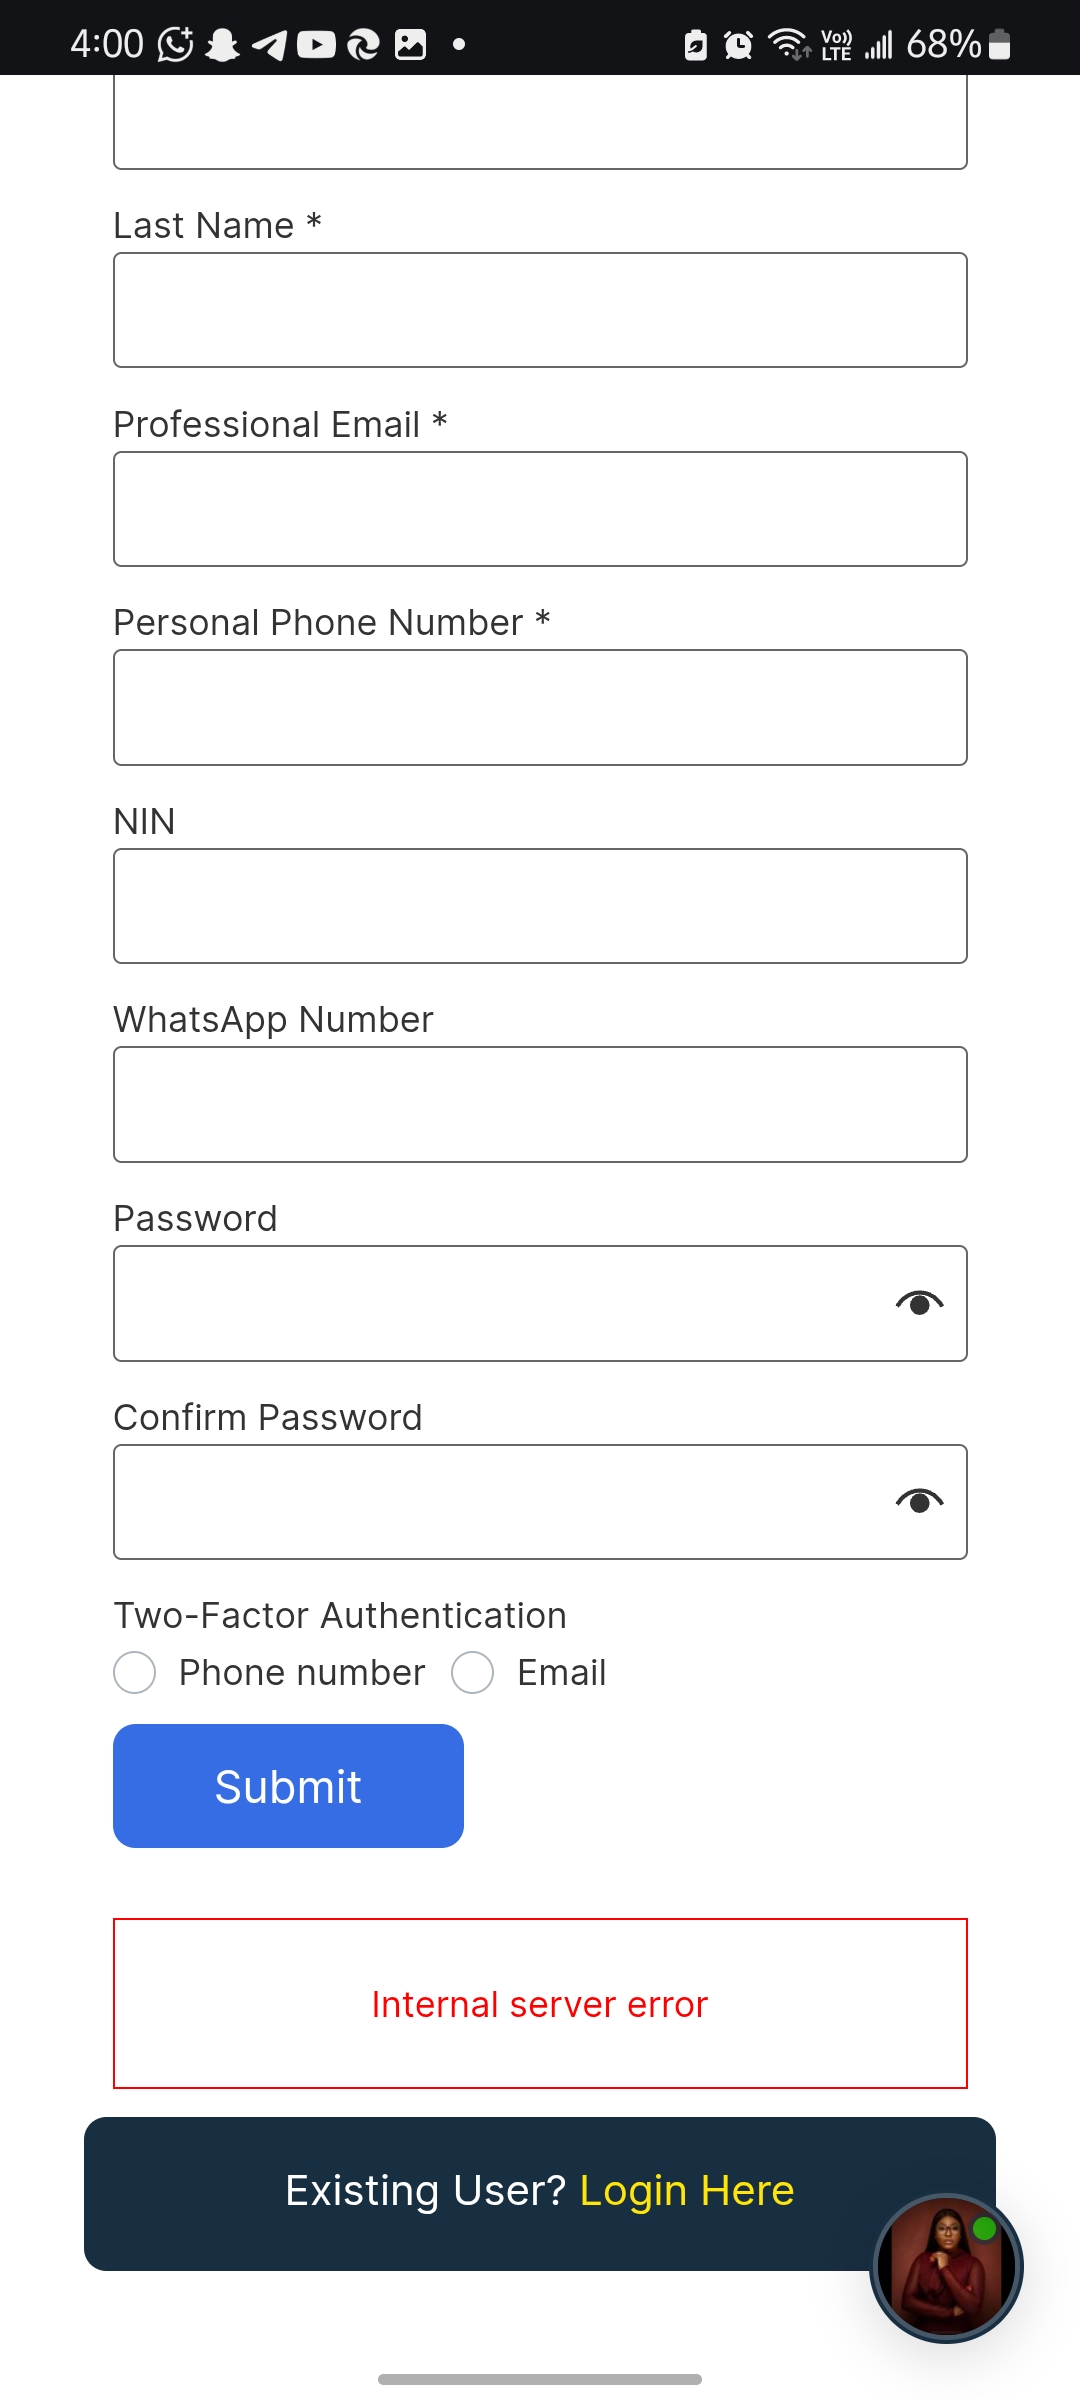Reveal the Confirm Password text
1080x2400 pixels.
[x=919, y=1501]
